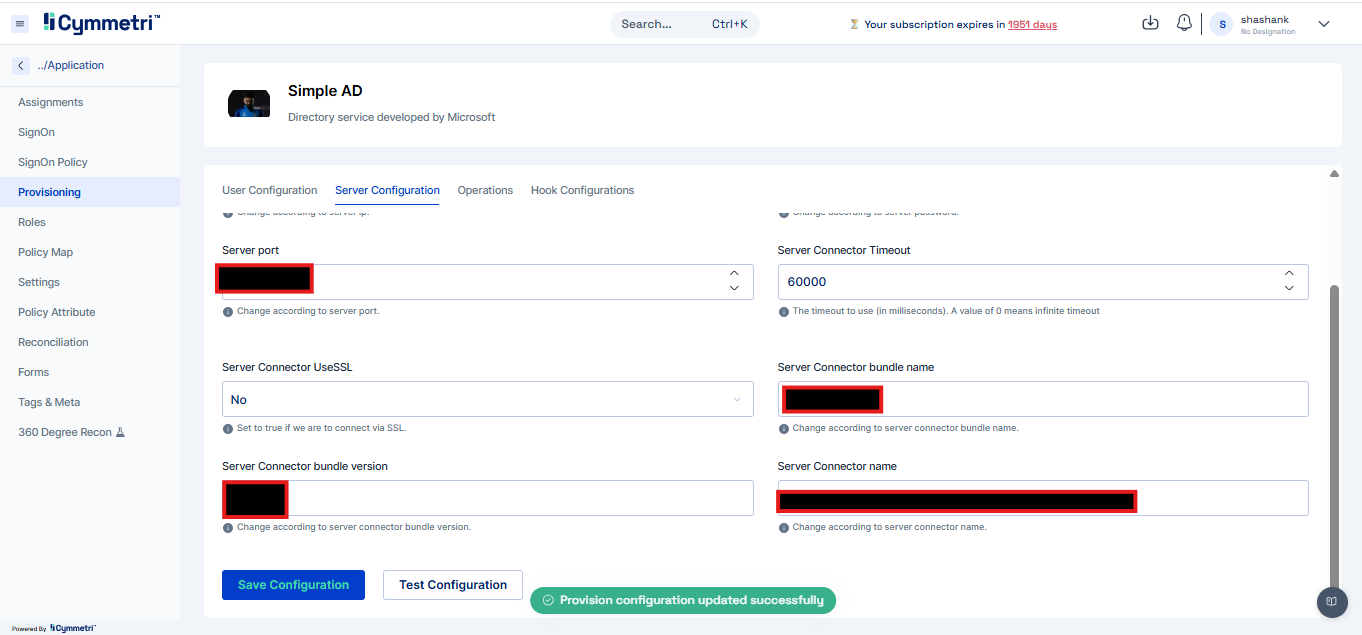Click info icon beside connector name hint
This screenshot has width=1362, height=635.
[x=783, y=527]
